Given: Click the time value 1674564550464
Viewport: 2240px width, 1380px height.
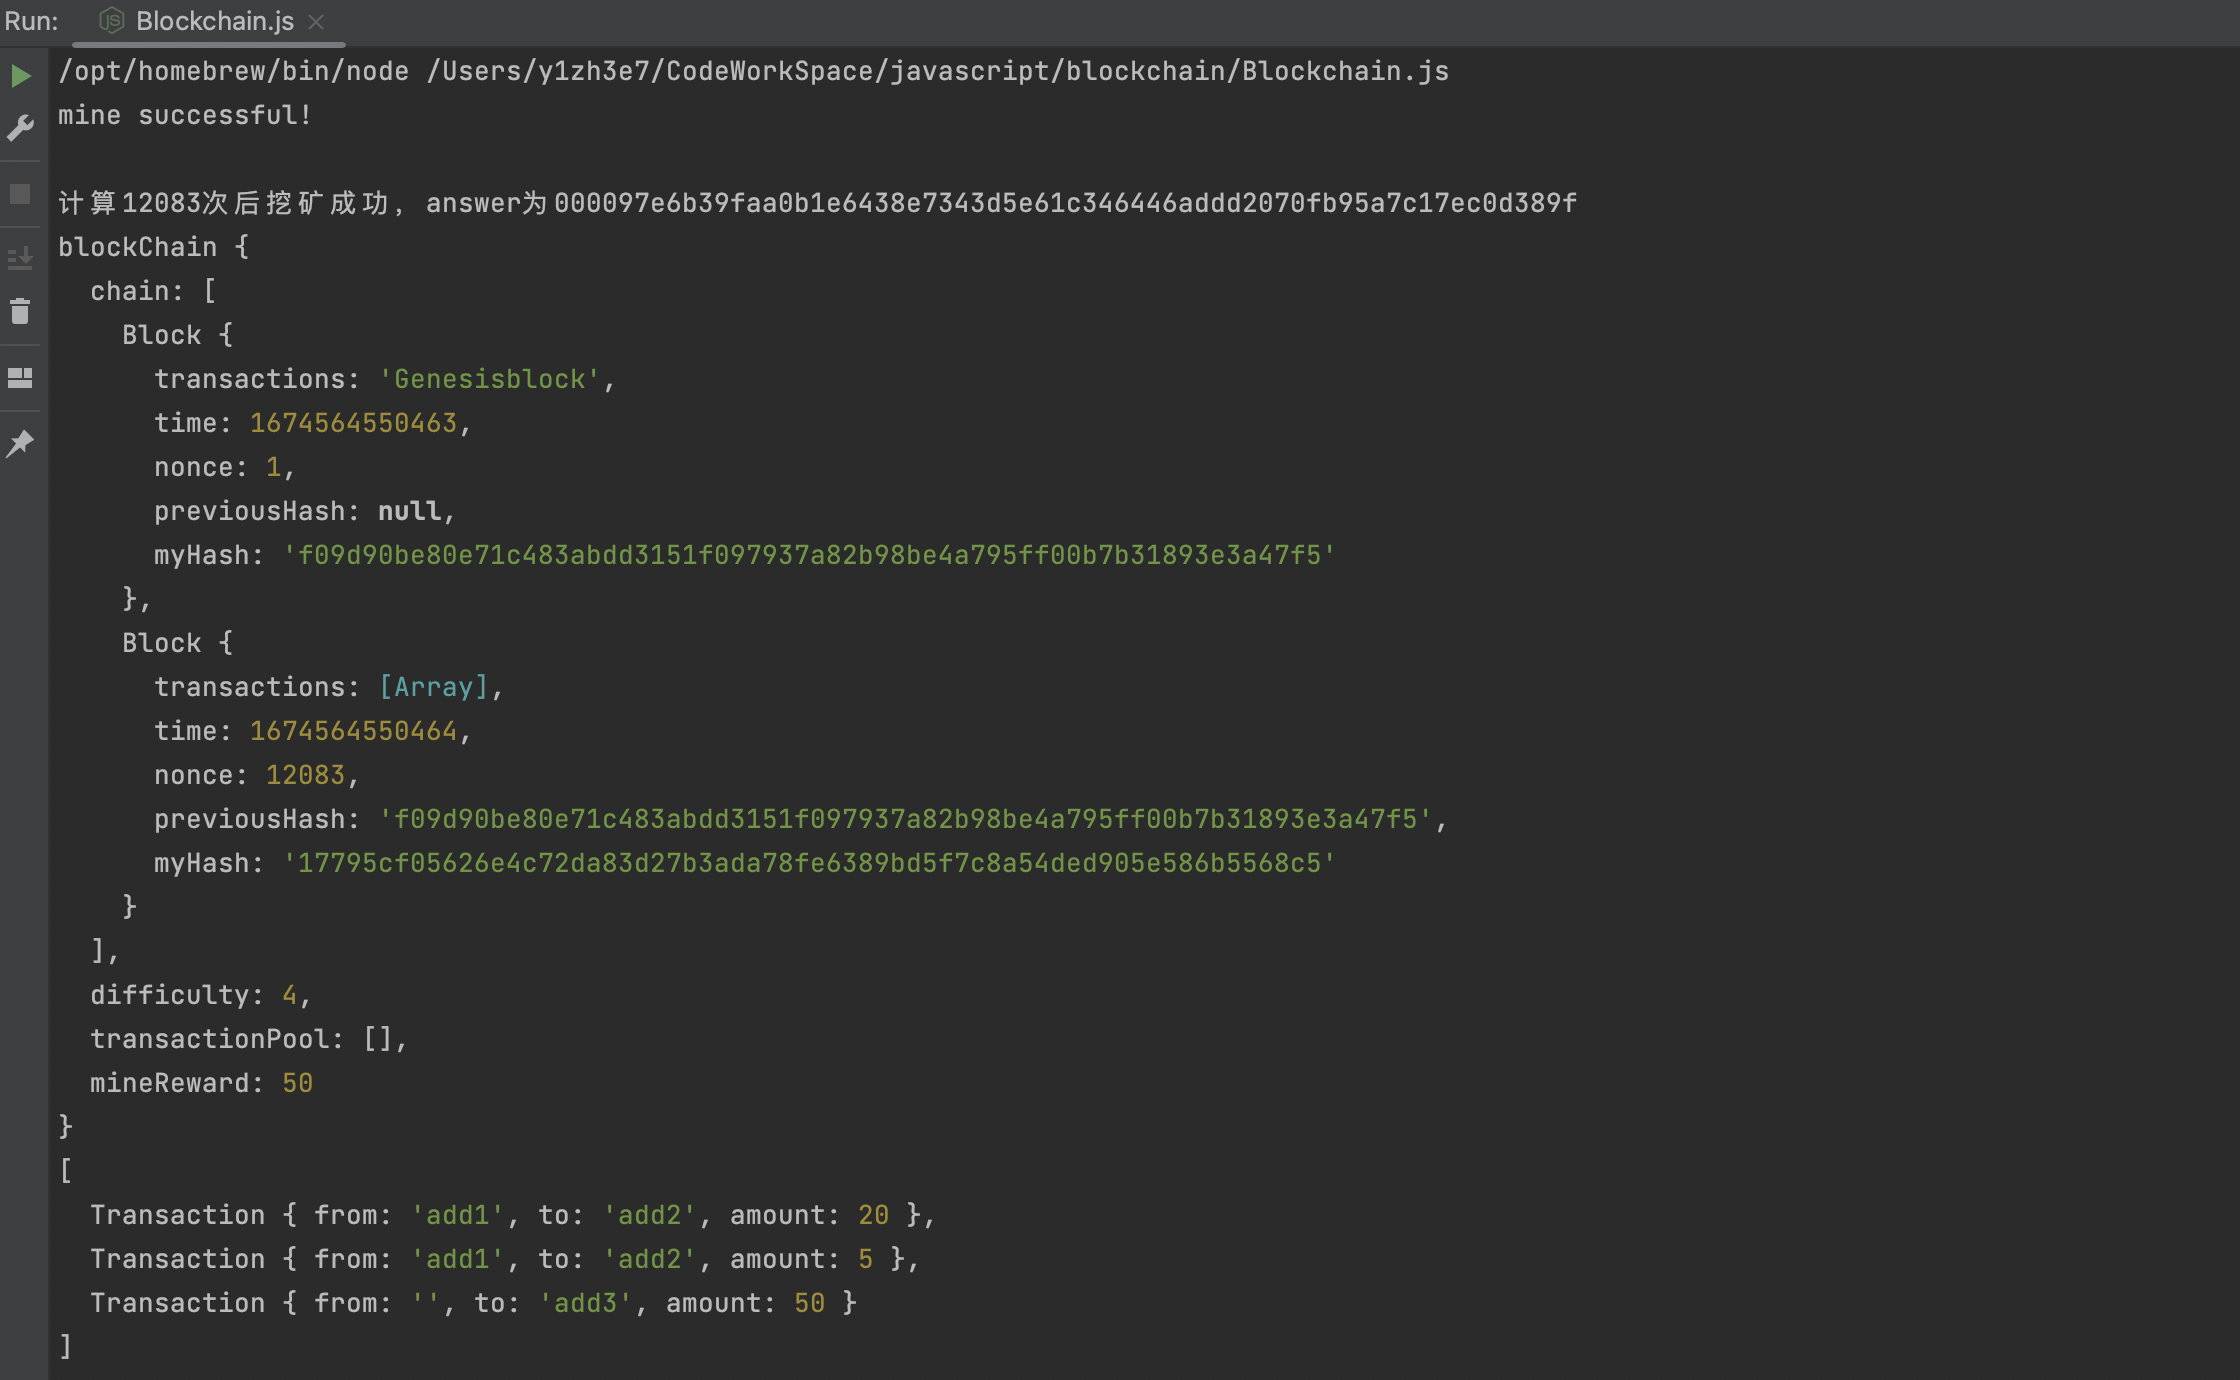Looking at the screenshot, I should 353,731.
